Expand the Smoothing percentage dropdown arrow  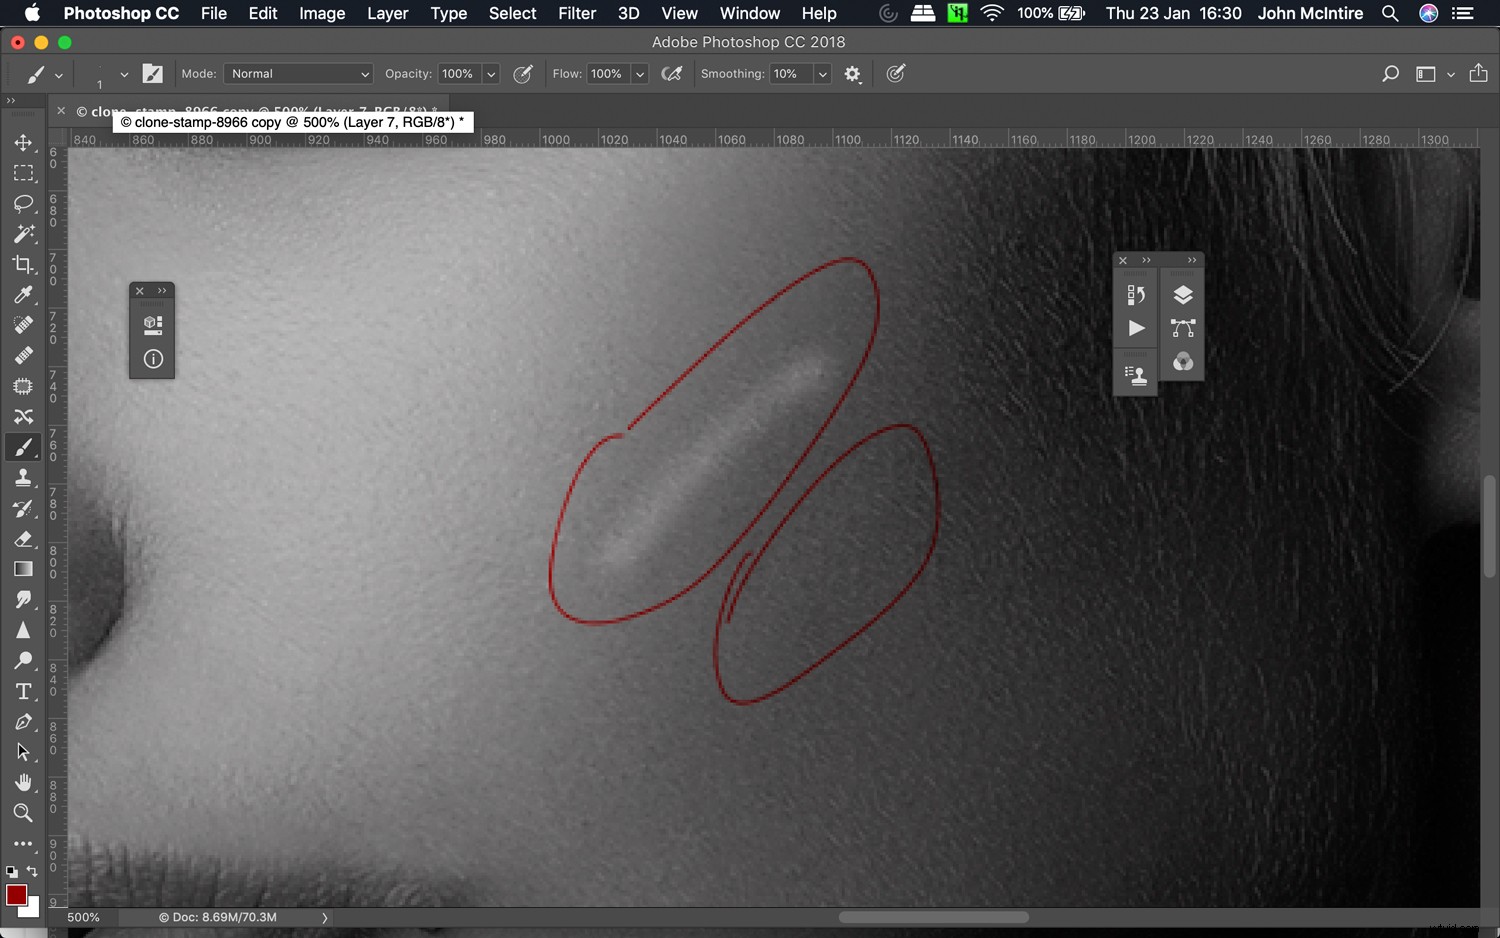click(822, 74)
